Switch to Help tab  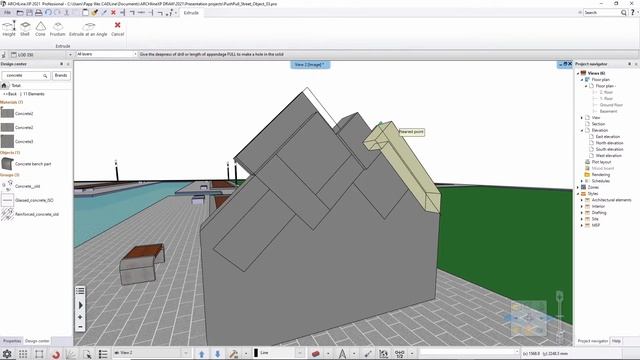pyautogui.click(x=616, y=341)
